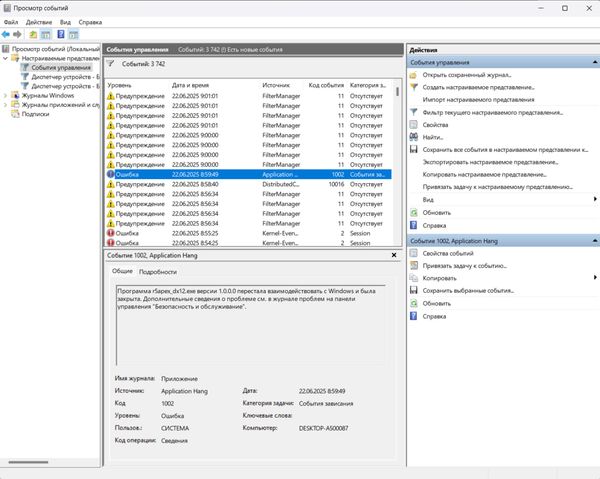600x479 pixels.
Task: Click the funnel icon above События: 3 742
Action: coord(110,64)
